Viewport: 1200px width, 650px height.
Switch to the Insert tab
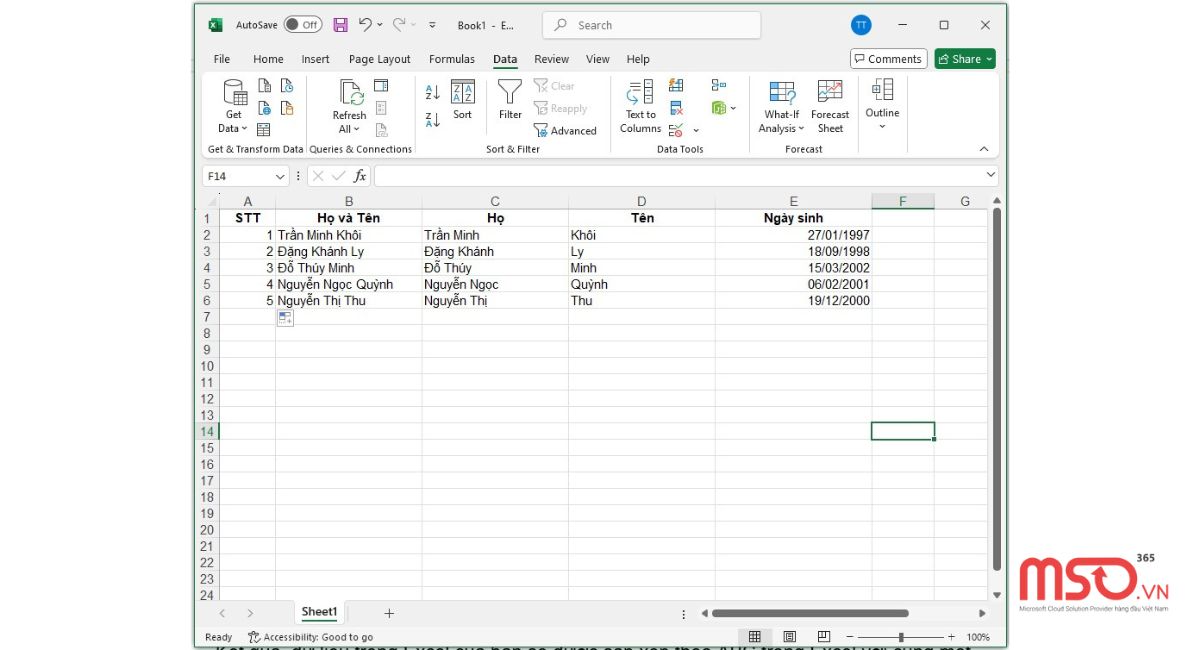[x=316, y=59]
